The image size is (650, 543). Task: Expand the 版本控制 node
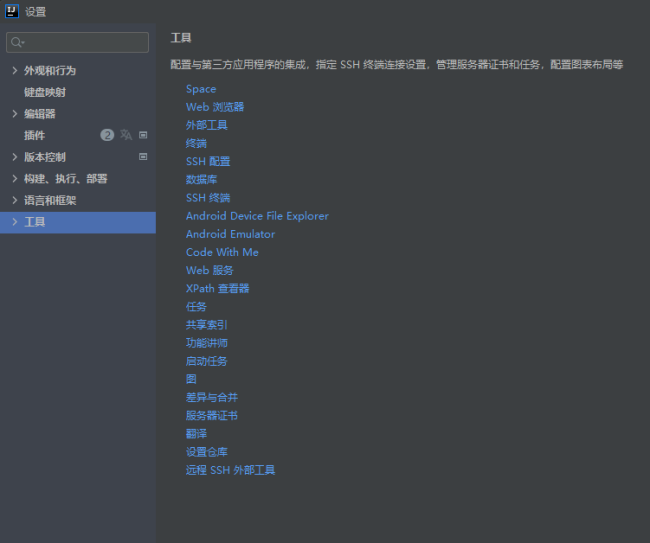[15, 157]
